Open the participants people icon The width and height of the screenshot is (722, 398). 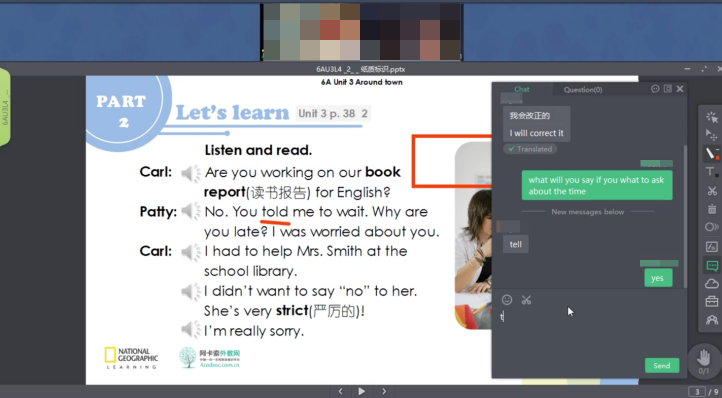[712, 320]
